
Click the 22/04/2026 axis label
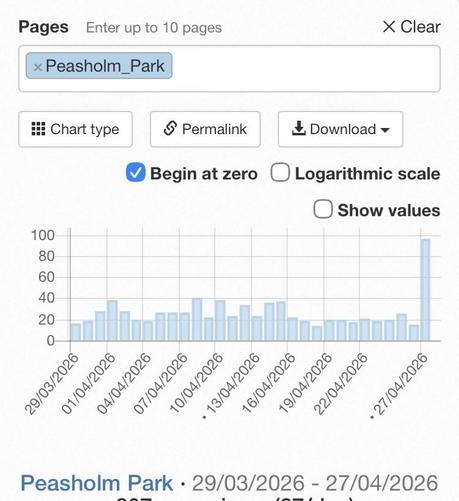pos(340,383)
